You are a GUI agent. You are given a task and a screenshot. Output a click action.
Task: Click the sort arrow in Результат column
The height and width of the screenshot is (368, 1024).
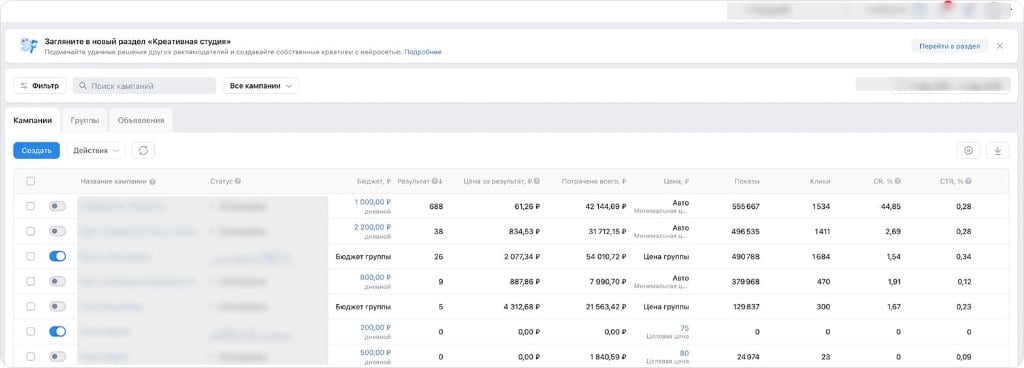pos(441,181)
